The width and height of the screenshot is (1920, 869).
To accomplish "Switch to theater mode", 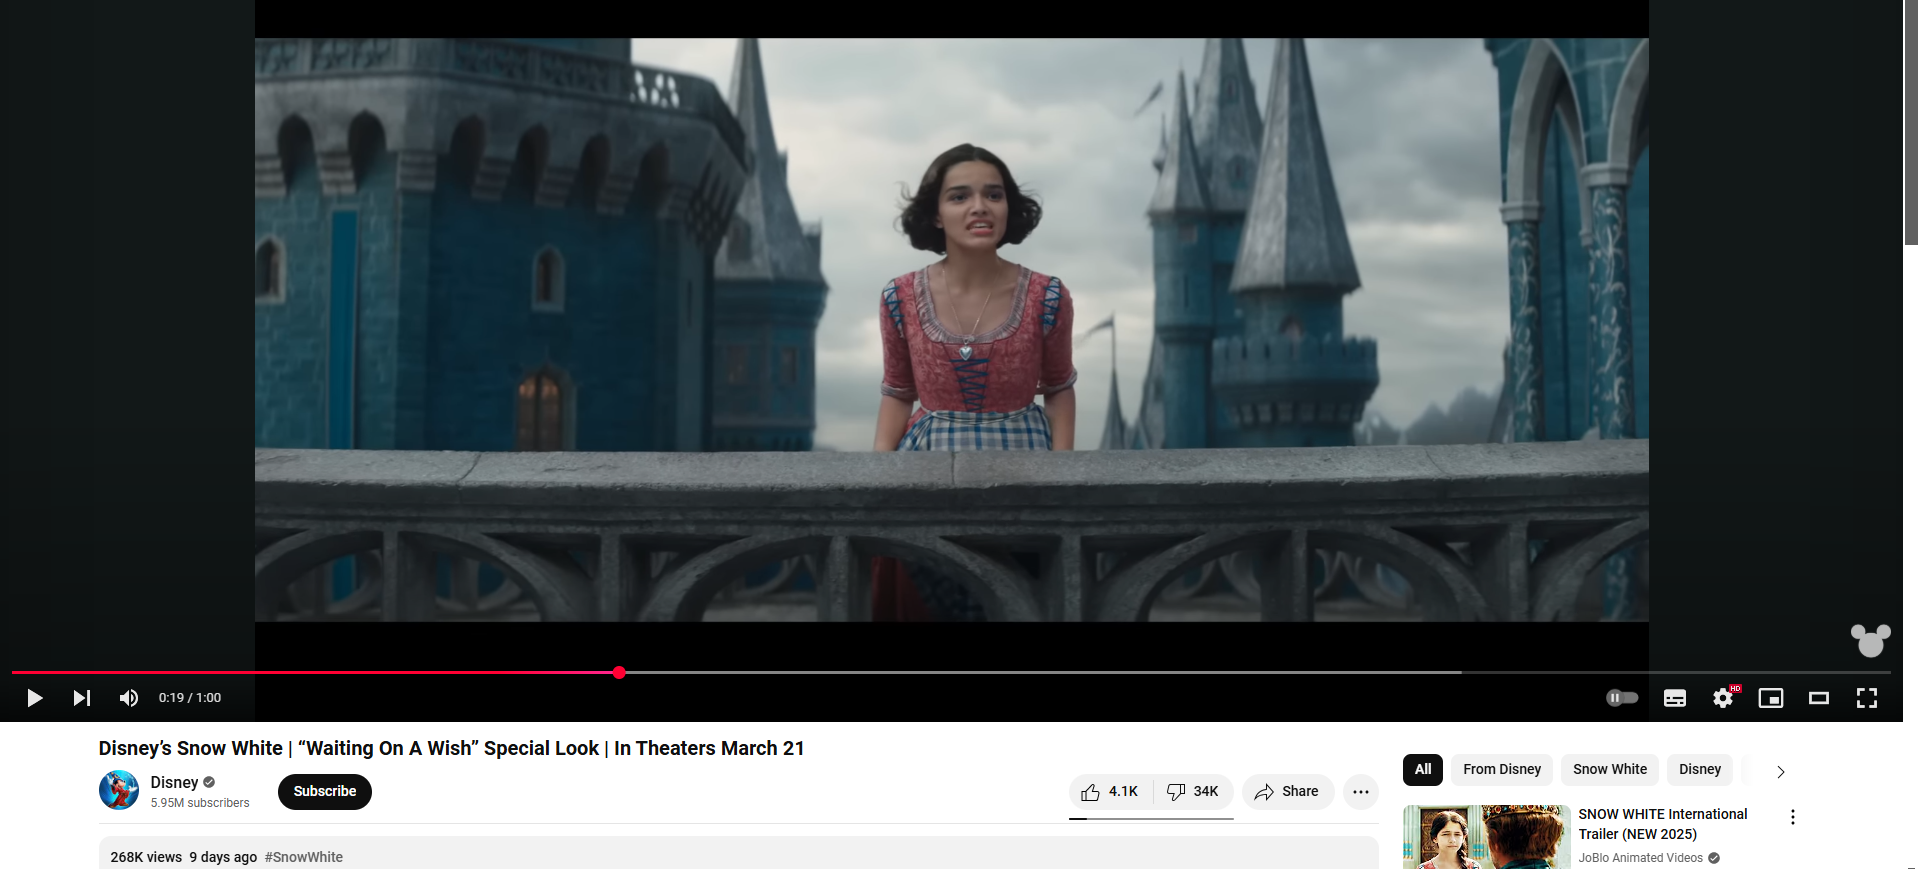I will (1818, 698).
